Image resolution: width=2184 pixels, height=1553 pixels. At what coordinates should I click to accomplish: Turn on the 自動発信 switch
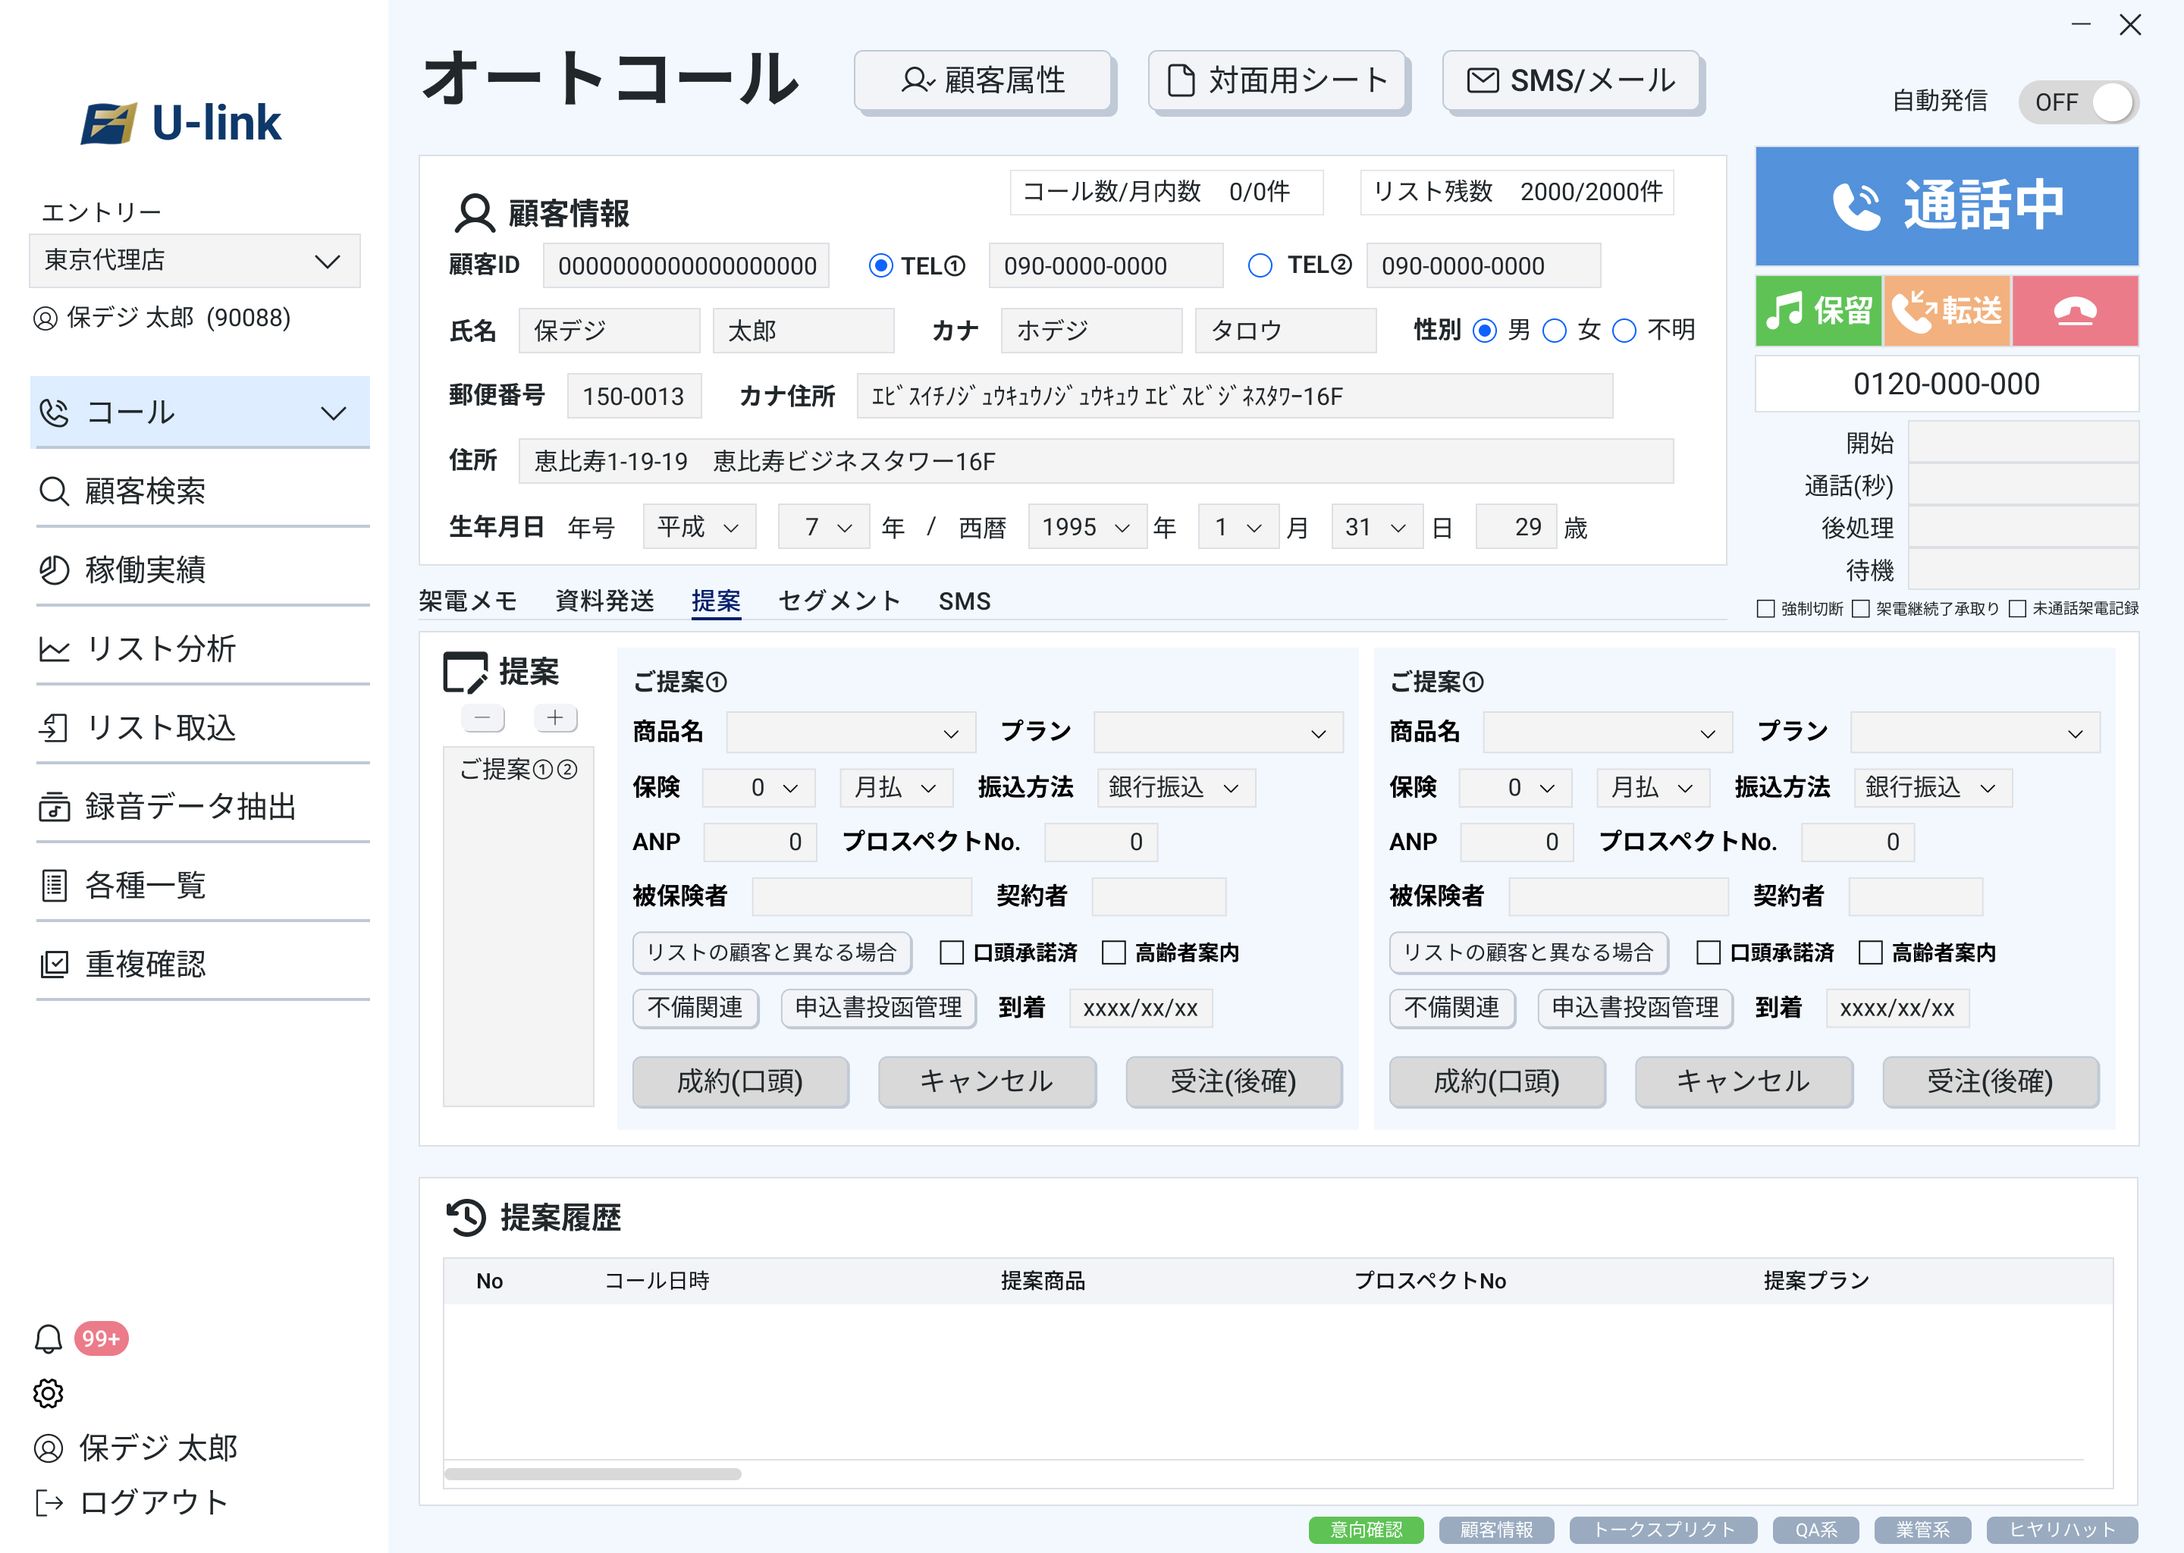tap(2078, 101)
